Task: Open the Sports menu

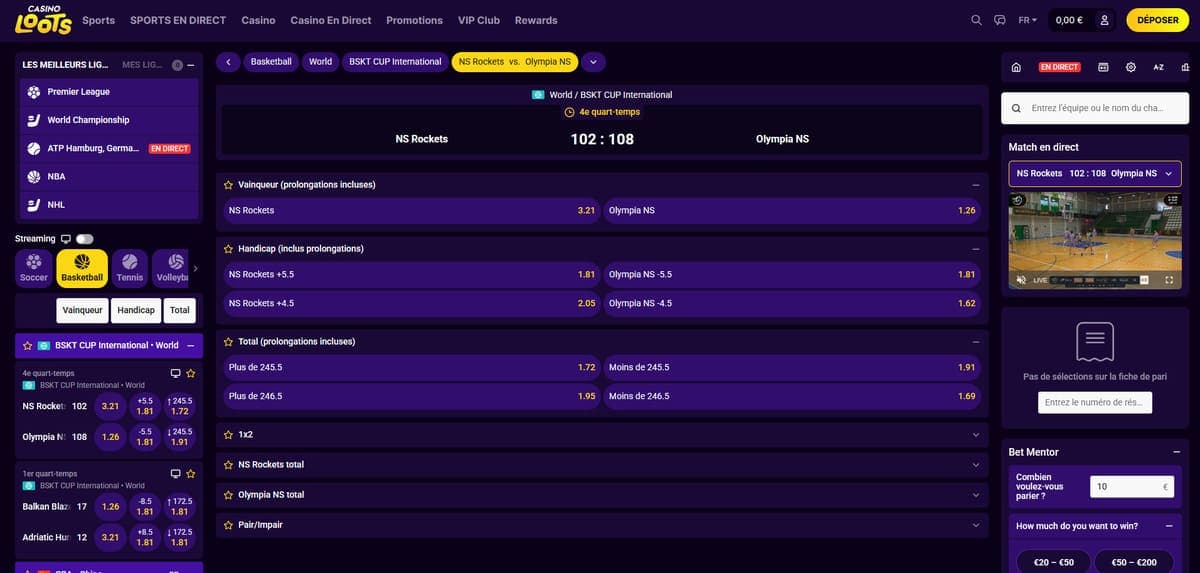Action: click(x=98, y=20)
